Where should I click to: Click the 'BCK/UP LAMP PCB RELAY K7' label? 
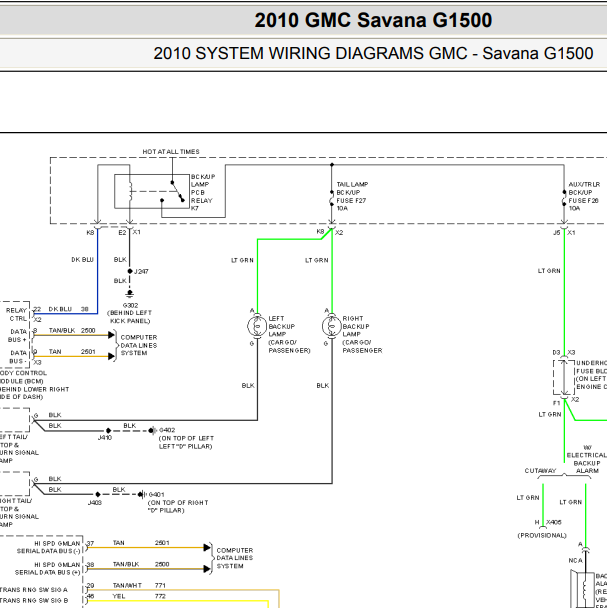203,192
